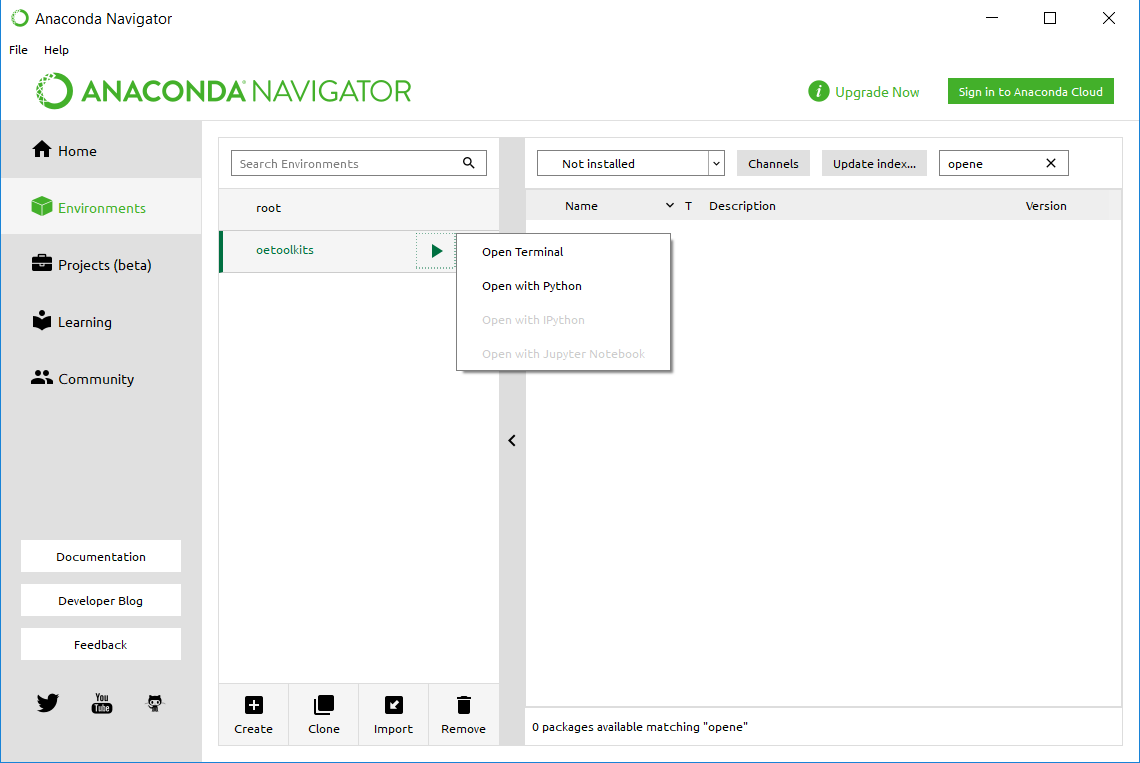Click the Anaconda icon in the title bar

[x=20, y=18]
